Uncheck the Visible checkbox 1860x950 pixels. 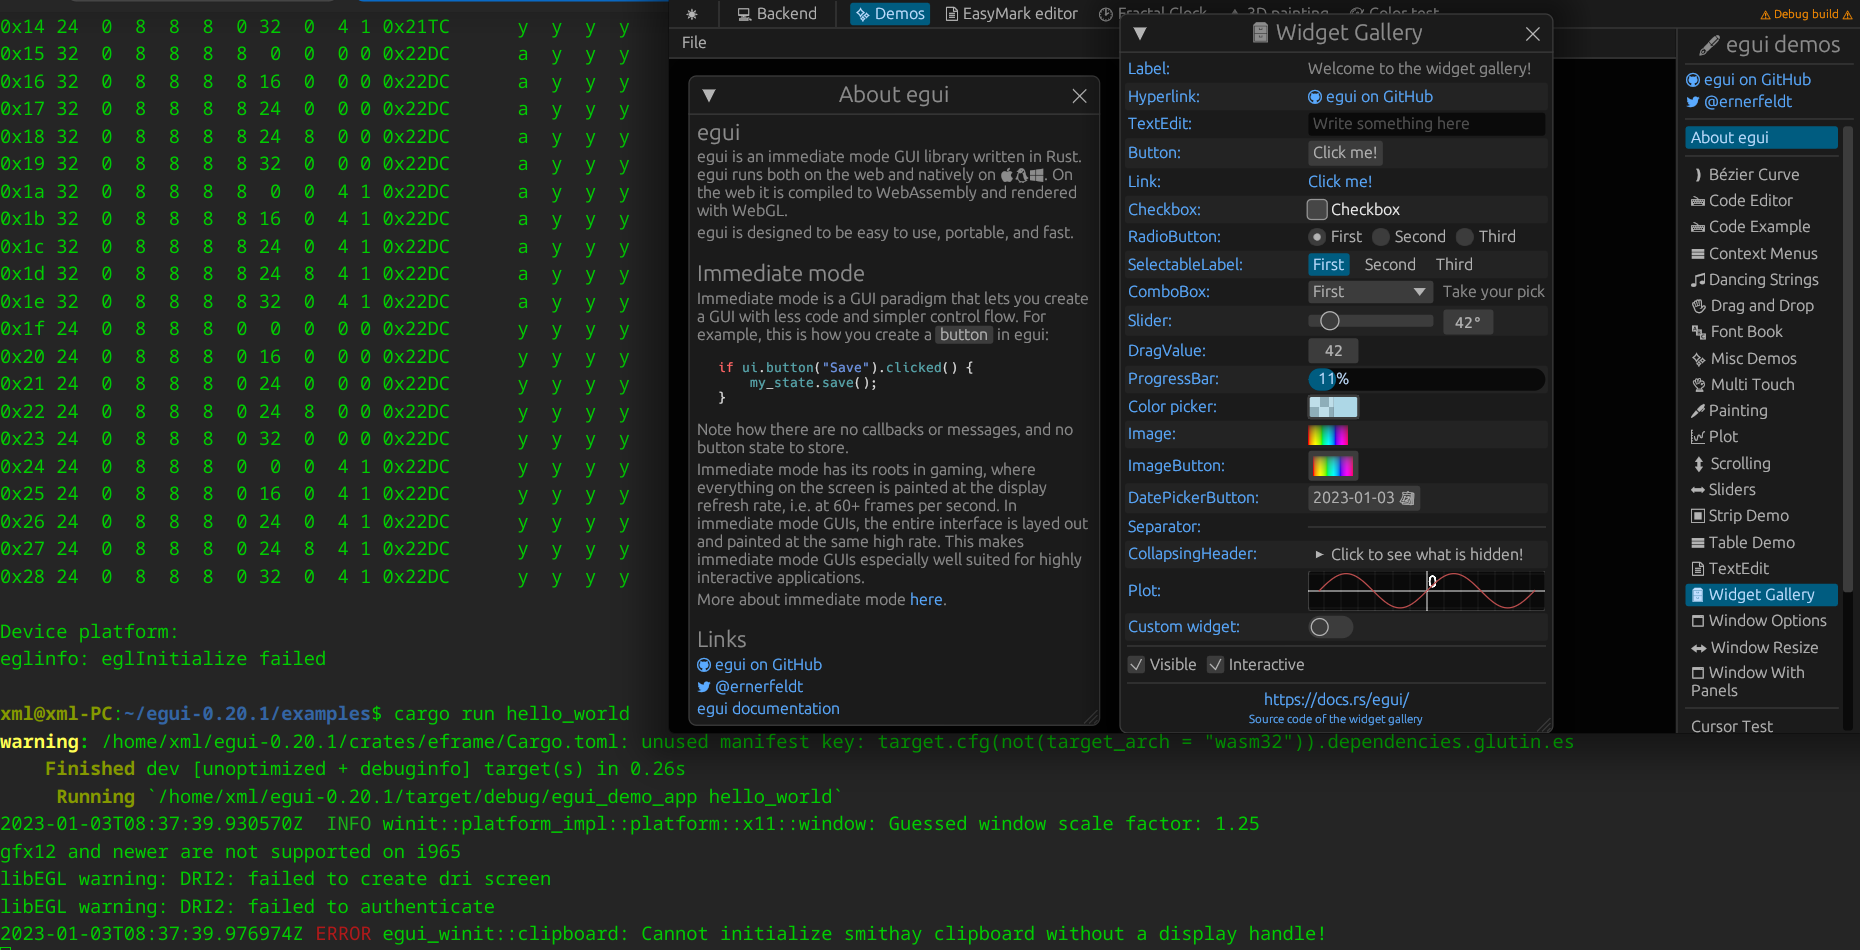point(1136,664)
